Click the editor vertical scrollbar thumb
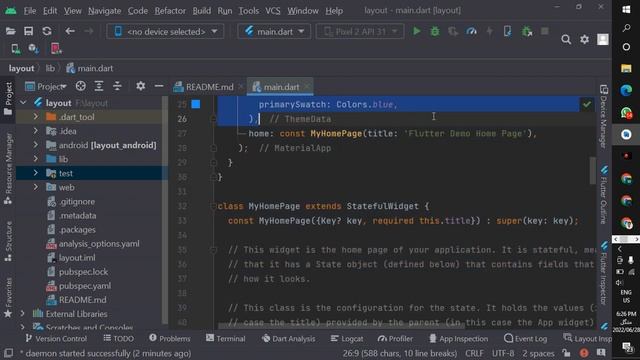 [593, 170]
